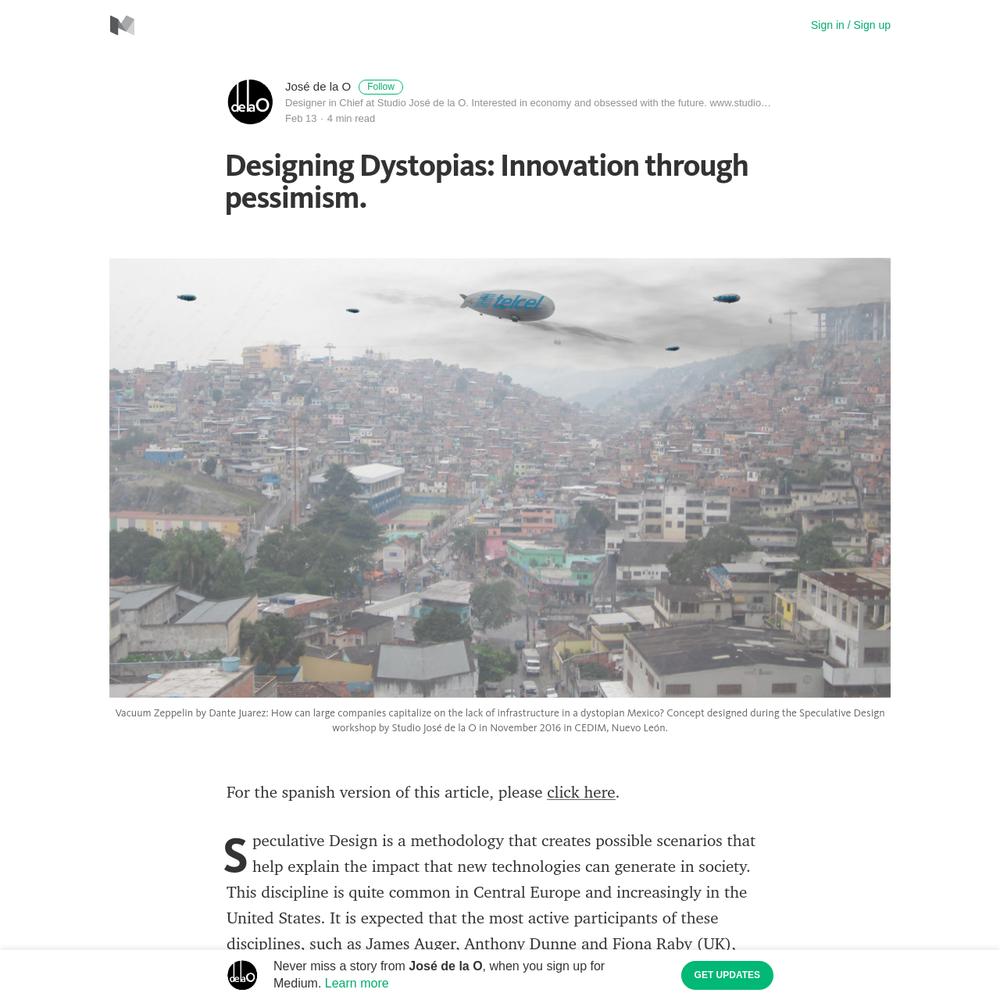1000x1000 pixels.
Task: Click the drop cap letter S
Action: click(x=235, y=855)
